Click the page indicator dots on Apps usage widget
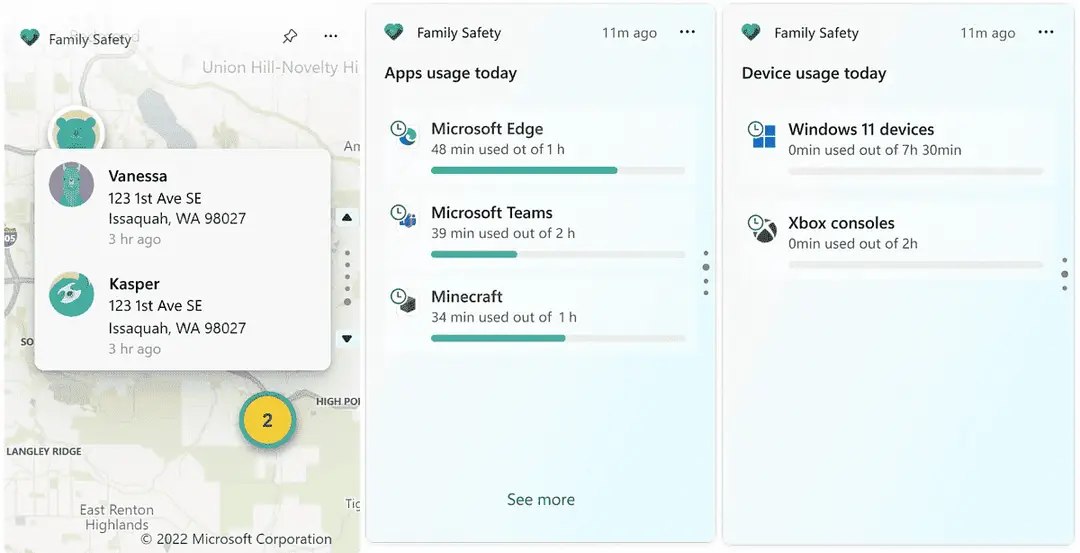Image resolution: width=1080 pixels, height=553 pixels. point(706,273)
